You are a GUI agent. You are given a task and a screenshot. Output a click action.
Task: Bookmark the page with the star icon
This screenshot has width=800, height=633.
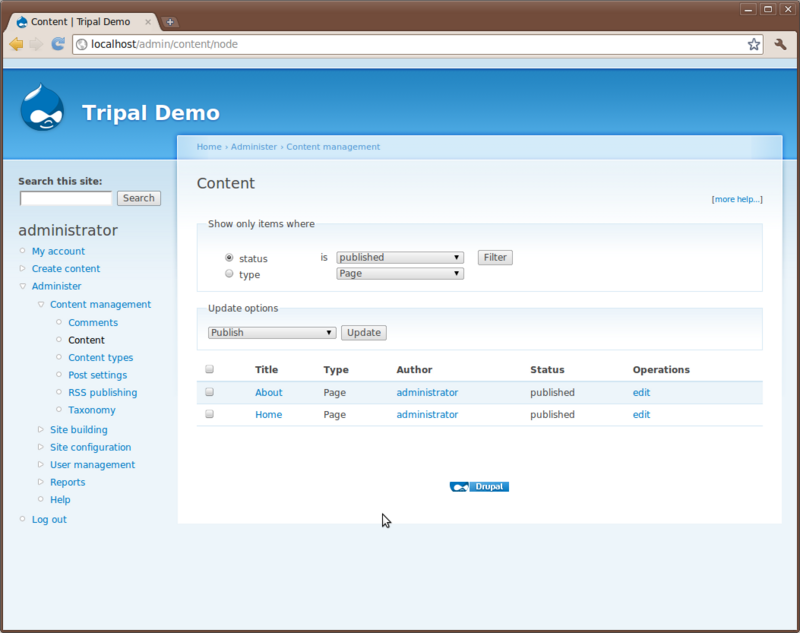pos(754,44)
